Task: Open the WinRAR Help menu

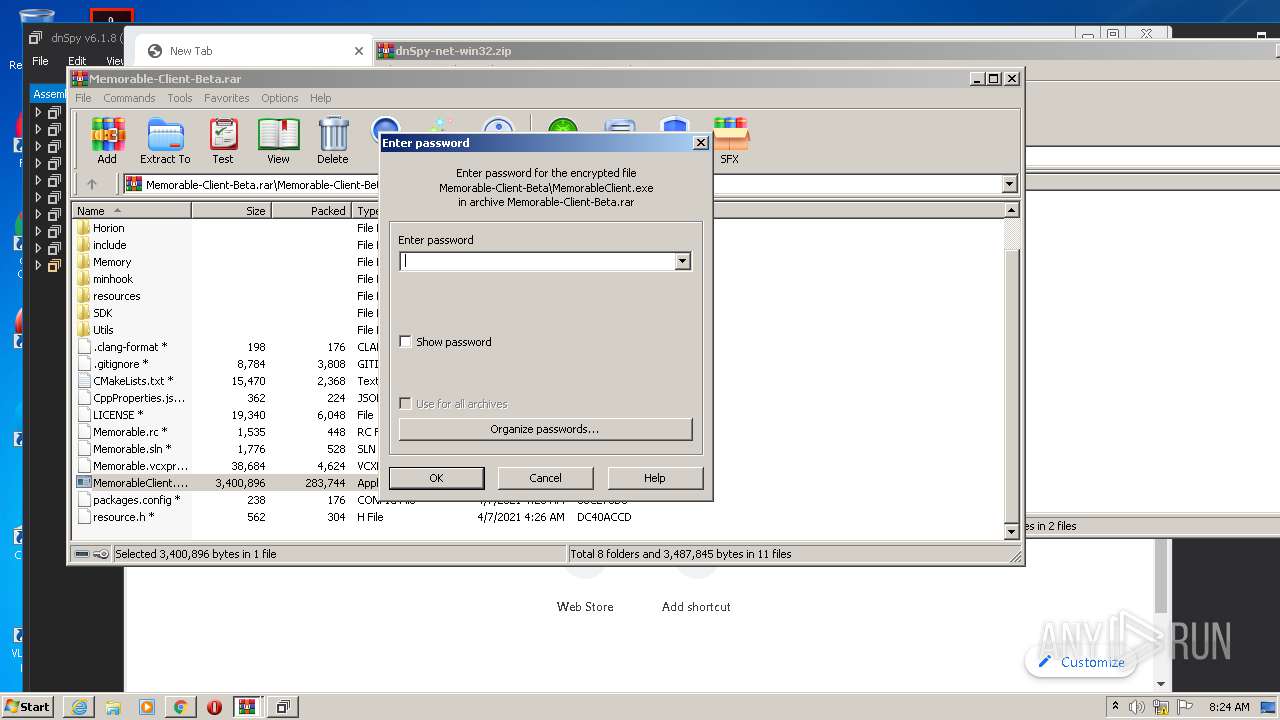Action: [320, 98]
